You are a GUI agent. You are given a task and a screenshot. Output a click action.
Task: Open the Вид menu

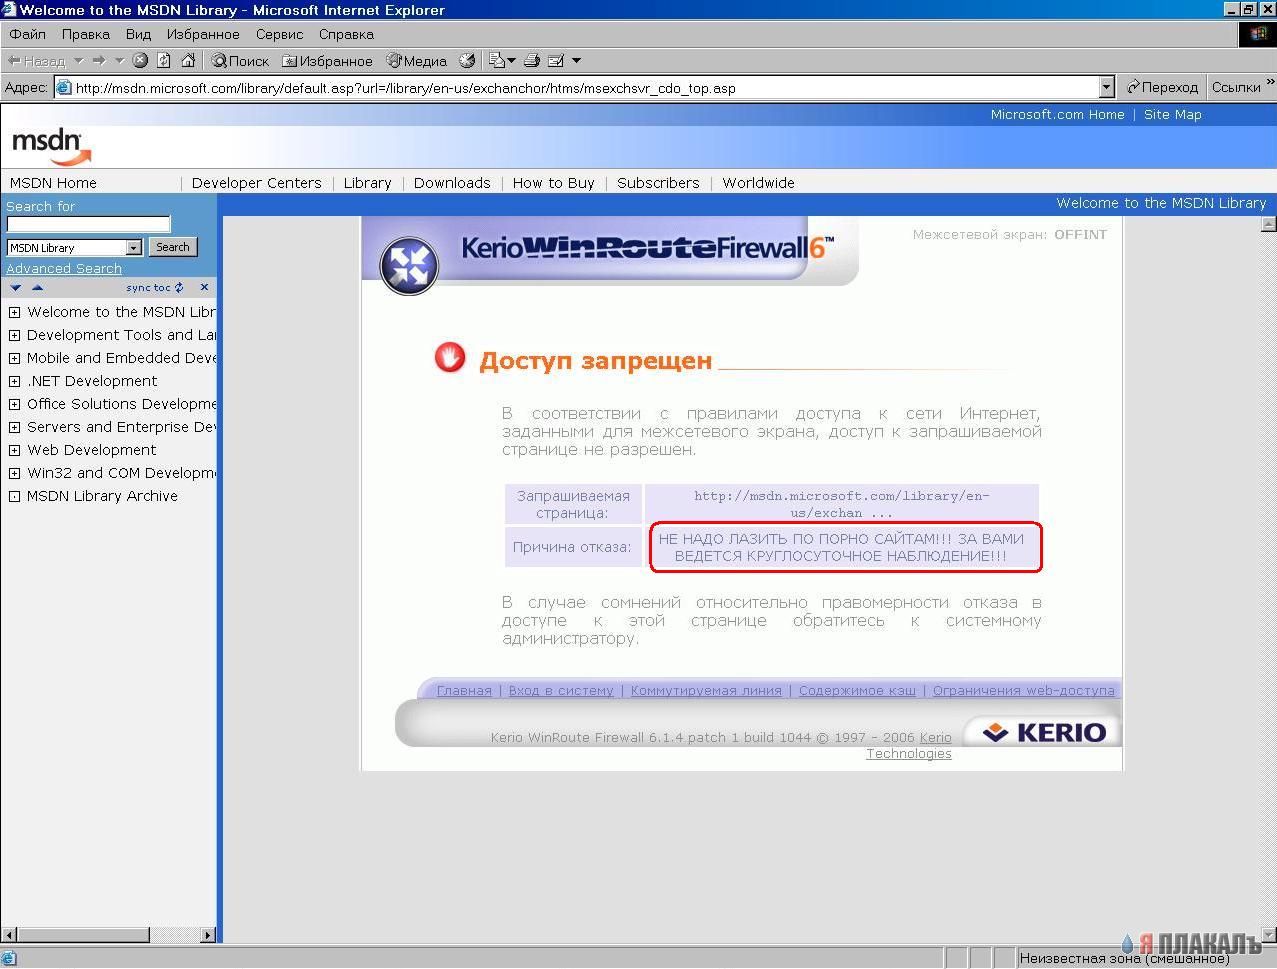pyautogui.click(x=138, y=34)
